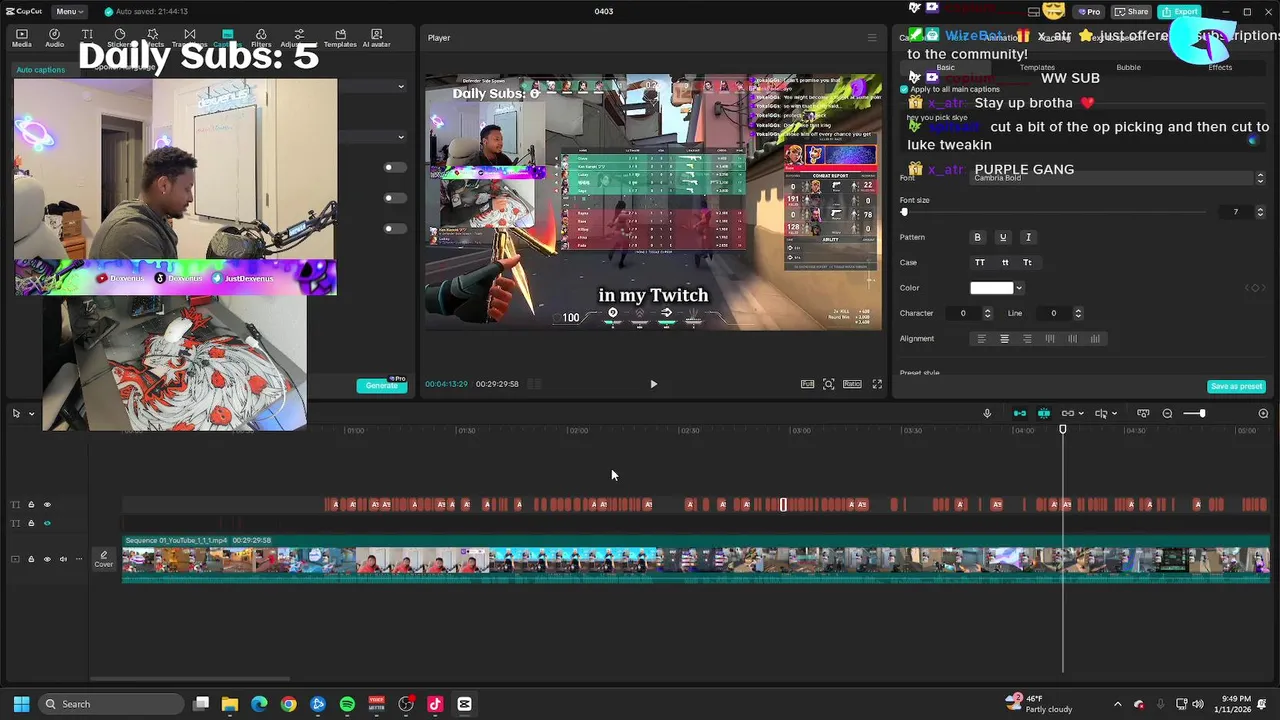This screenshot has width=1280, height=720.
Task: Click the Pro badge button
Action: (1088, 11)
